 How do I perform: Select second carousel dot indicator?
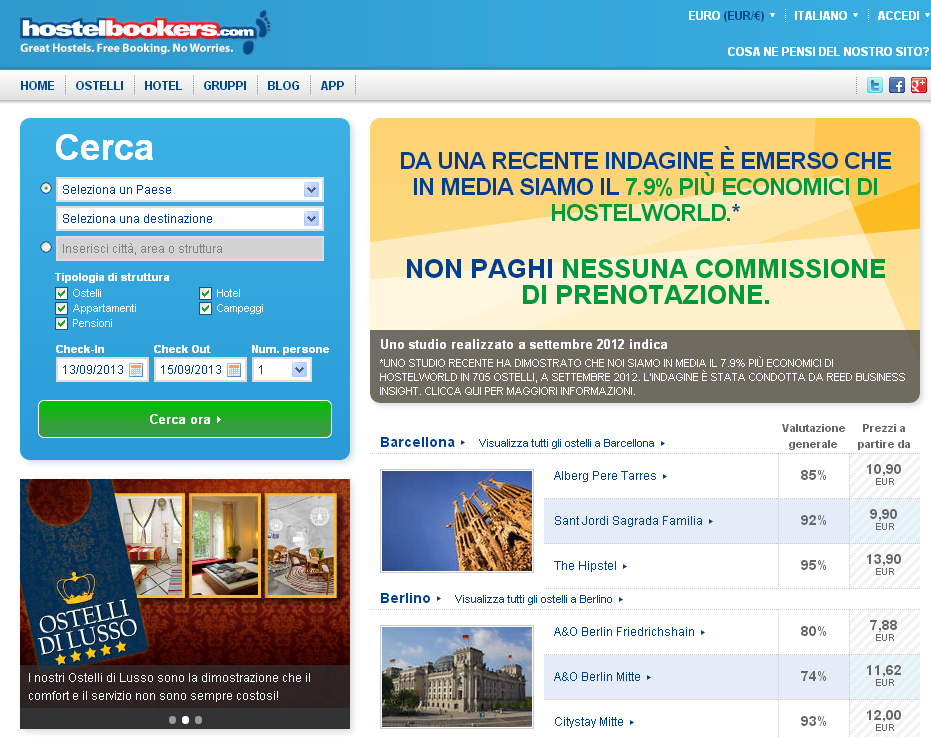point(185,720)
